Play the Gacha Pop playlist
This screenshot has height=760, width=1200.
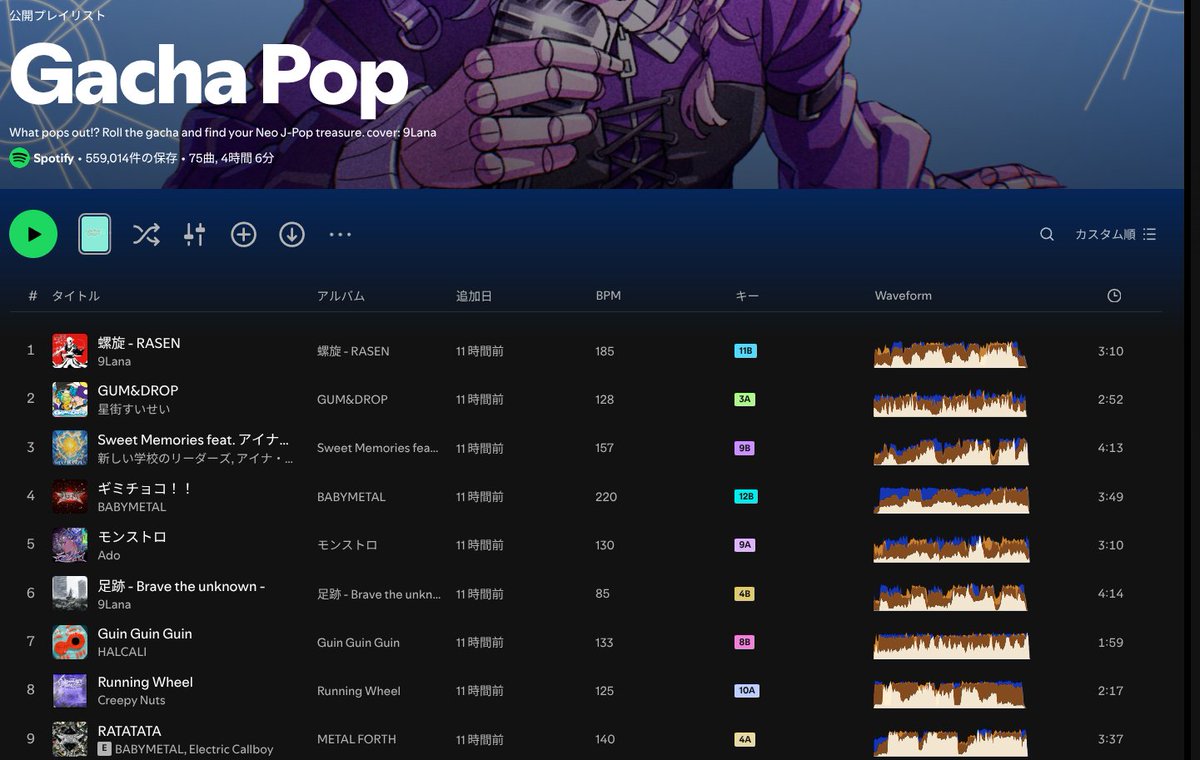click(33, 234)
